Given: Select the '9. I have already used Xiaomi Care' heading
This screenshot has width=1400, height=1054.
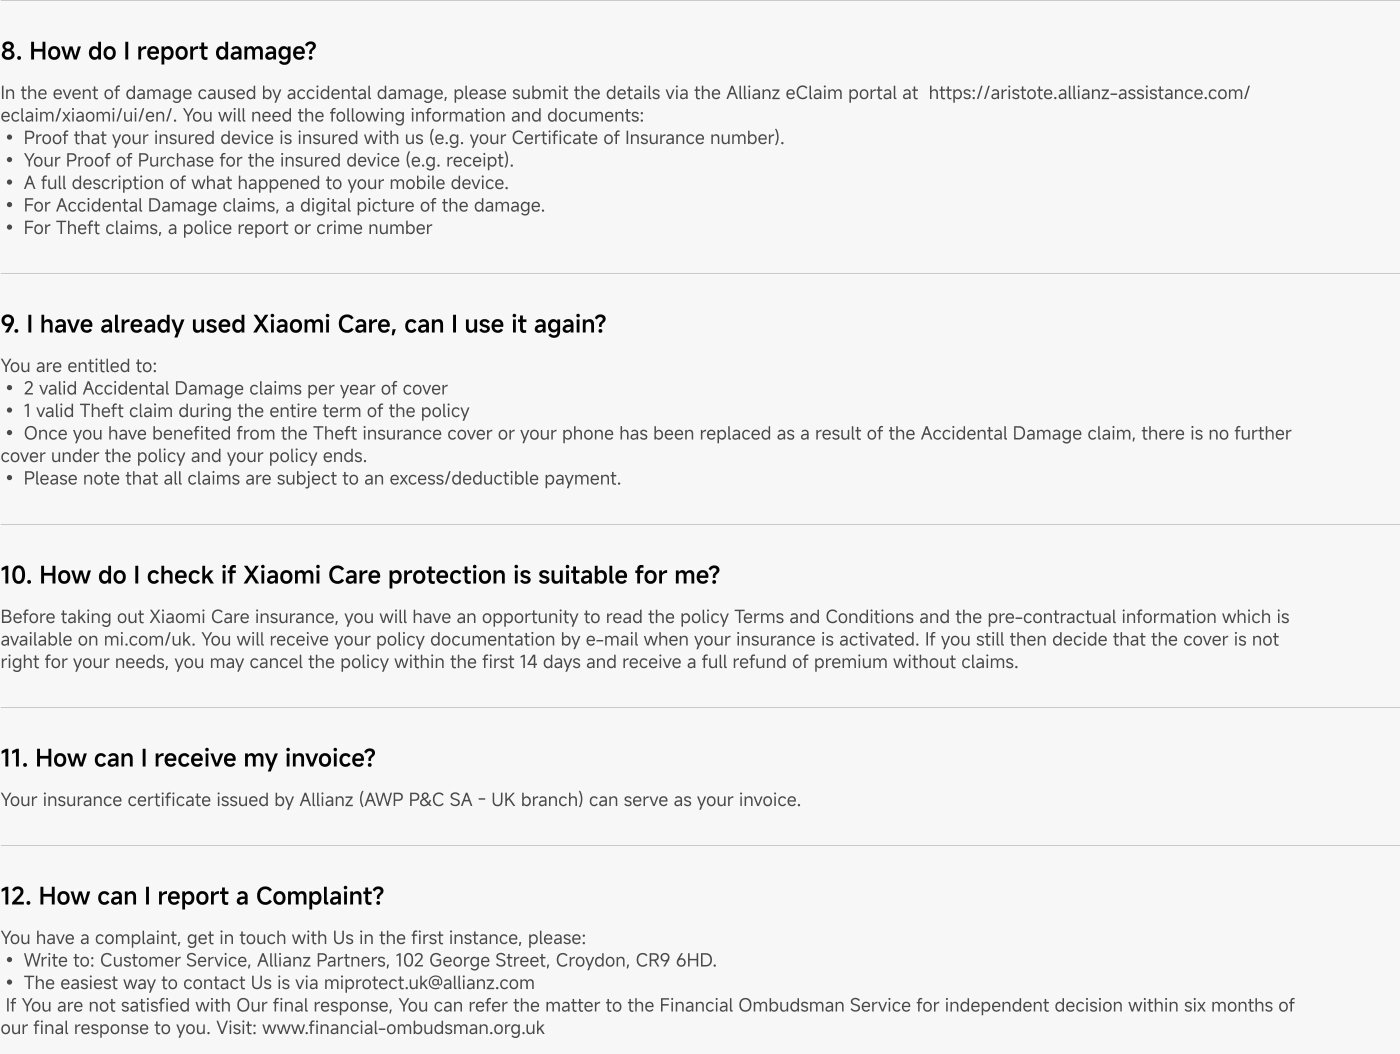Looking at the screenshot, I should pos(303,324).
